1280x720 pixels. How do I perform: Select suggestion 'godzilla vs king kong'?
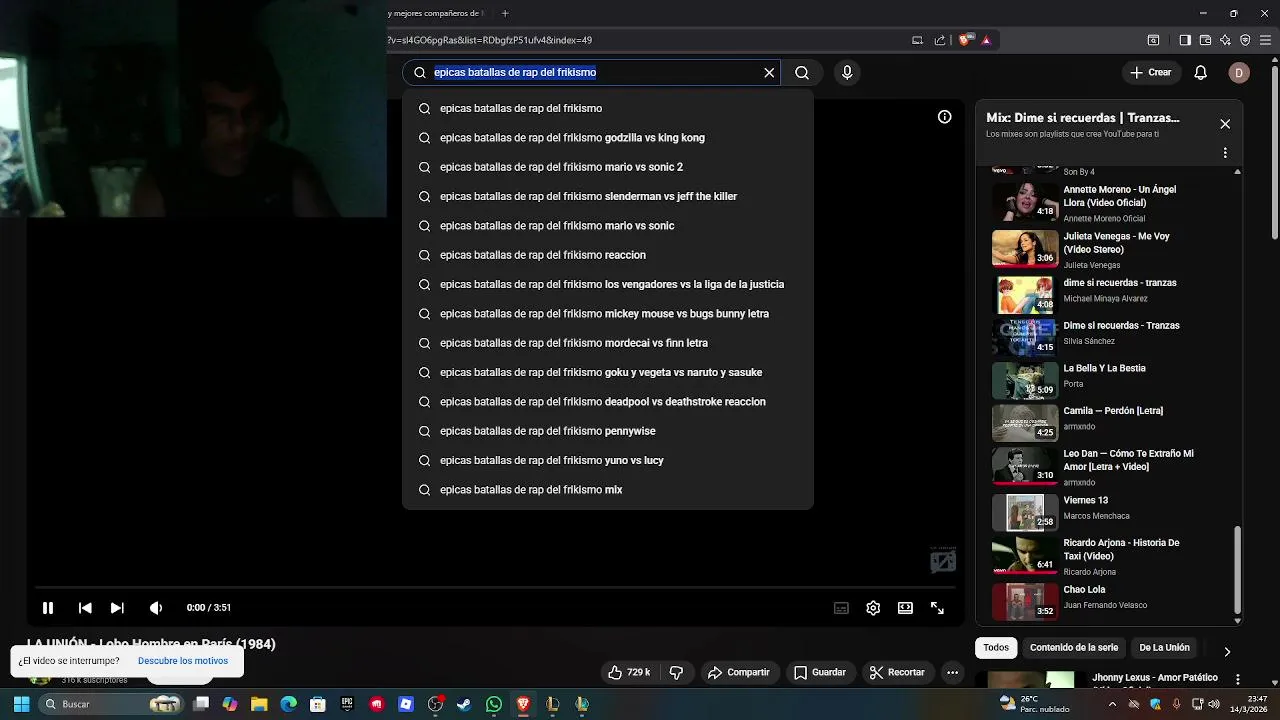608,137
